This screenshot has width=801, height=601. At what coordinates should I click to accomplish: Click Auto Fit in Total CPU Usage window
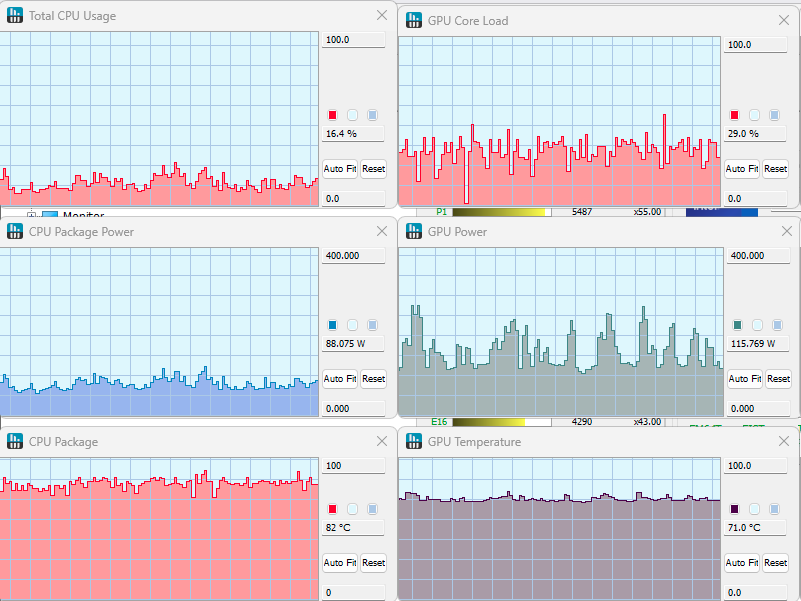pos(340,169)
